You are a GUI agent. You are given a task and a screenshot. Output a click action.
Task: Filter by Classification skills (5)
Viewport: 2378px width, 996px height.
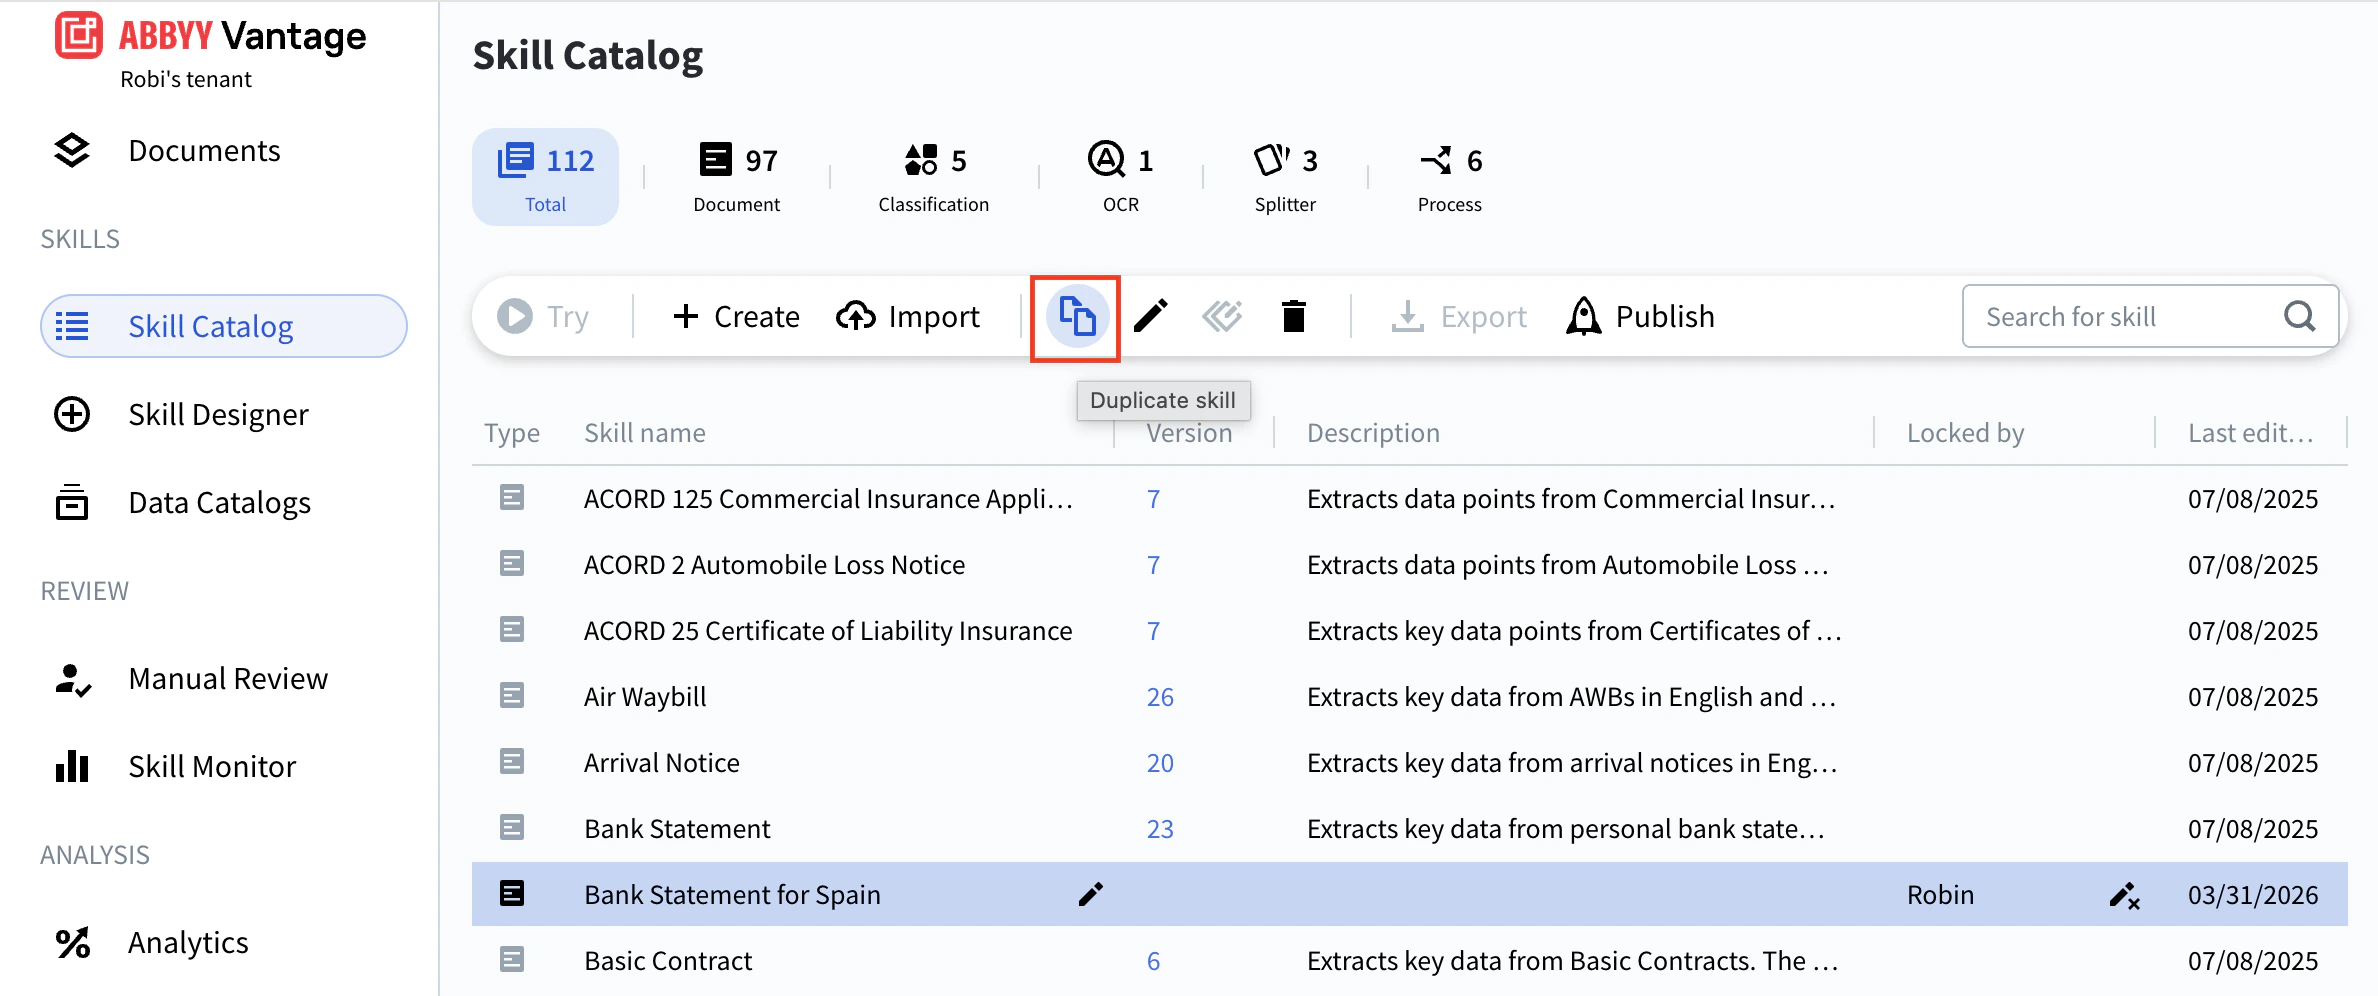[933, 177]
